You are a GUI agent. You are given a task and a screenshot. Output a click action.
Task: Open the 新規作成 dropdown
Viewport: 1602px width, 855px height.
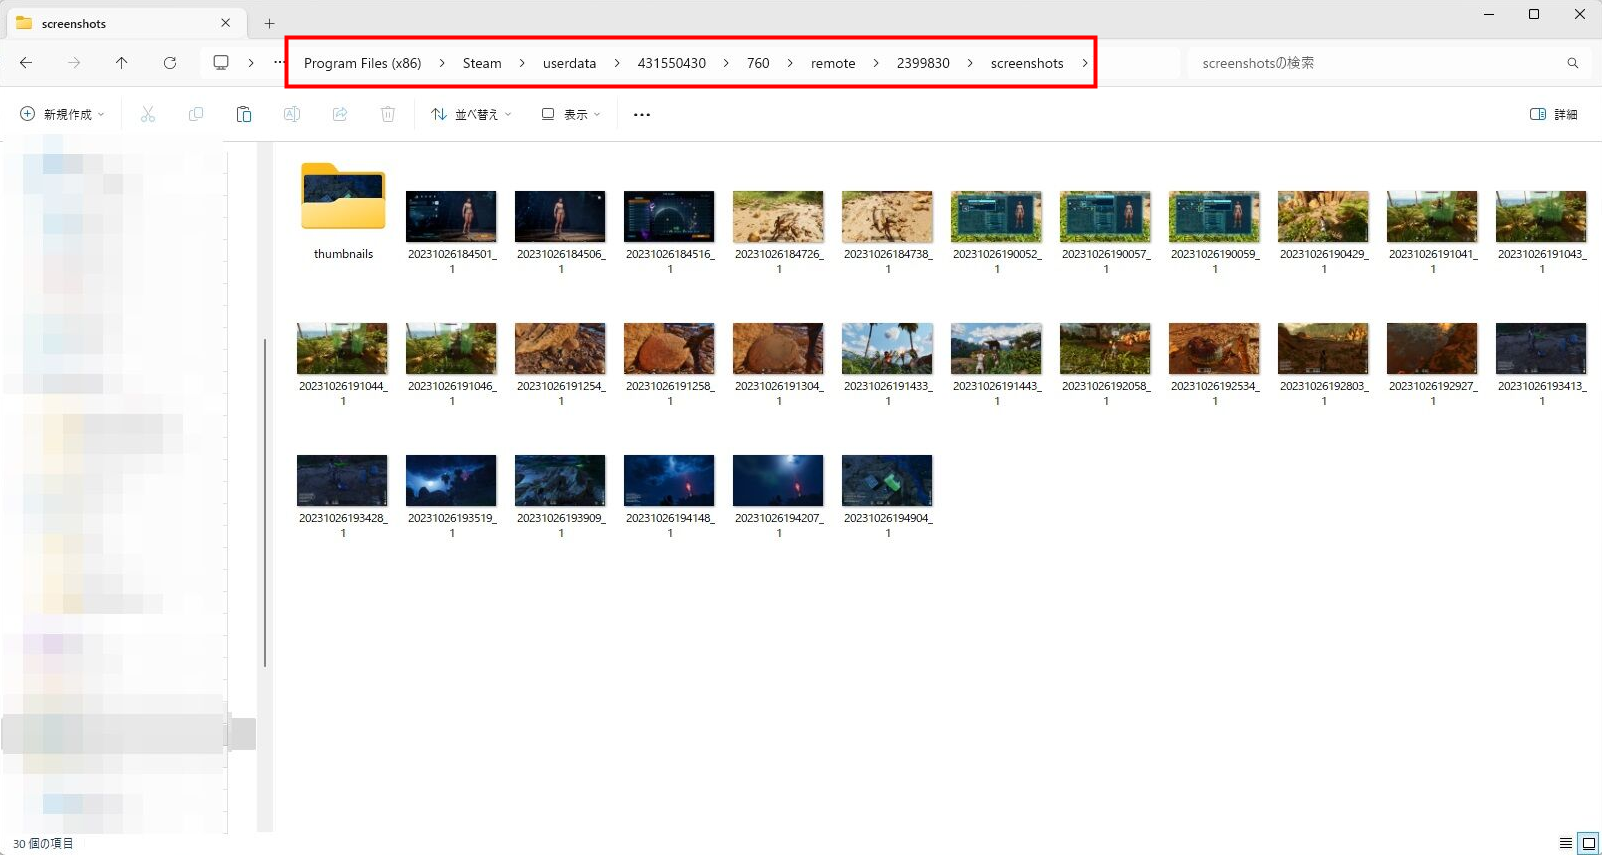[x=62, y=114]
